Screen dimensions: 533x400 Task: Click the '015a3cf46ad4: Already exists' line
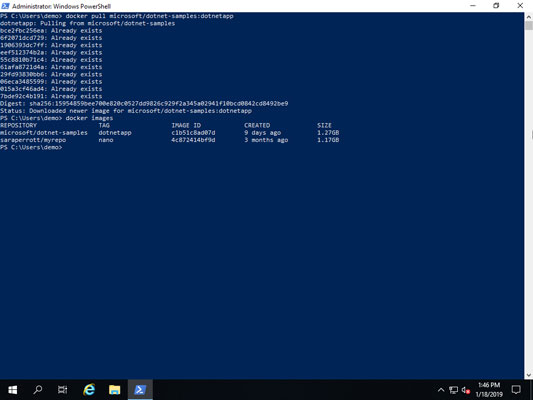[x=51, y=89]
